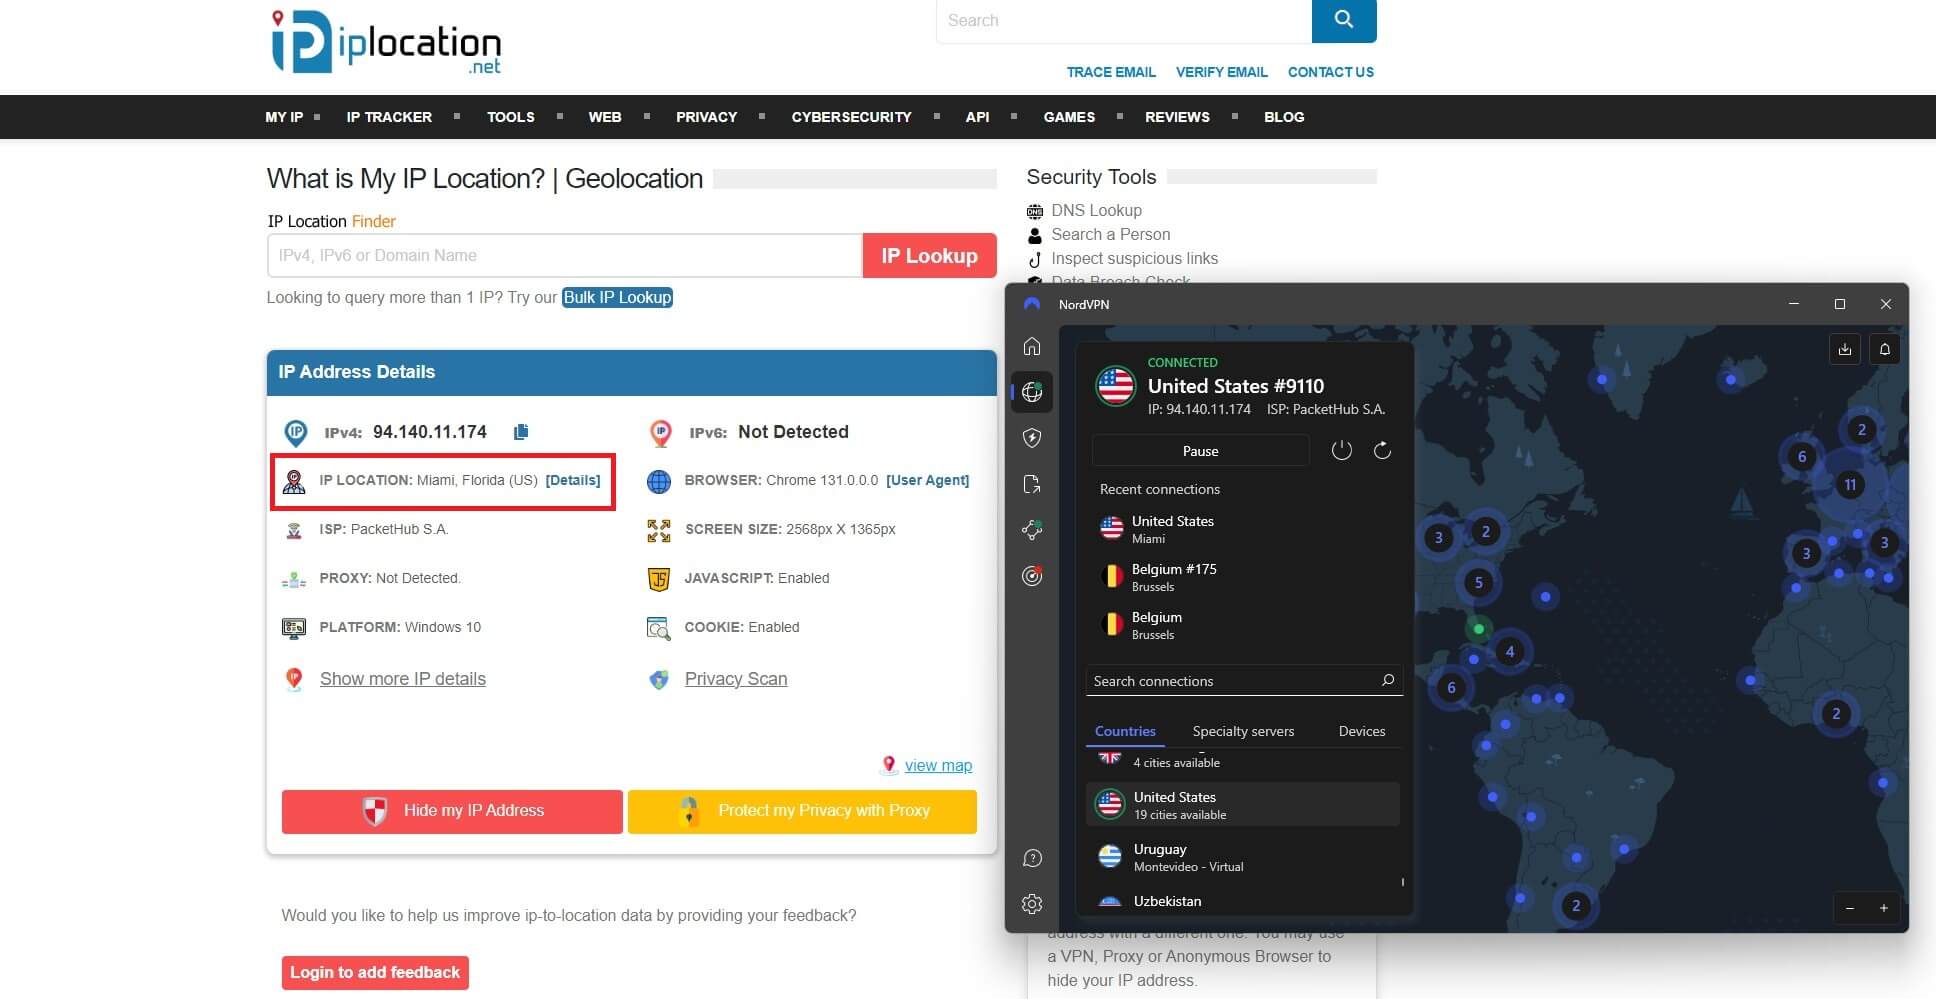Click Pause button in NordVPN
The image size is (1936, 999).
tap(1200, 451)
